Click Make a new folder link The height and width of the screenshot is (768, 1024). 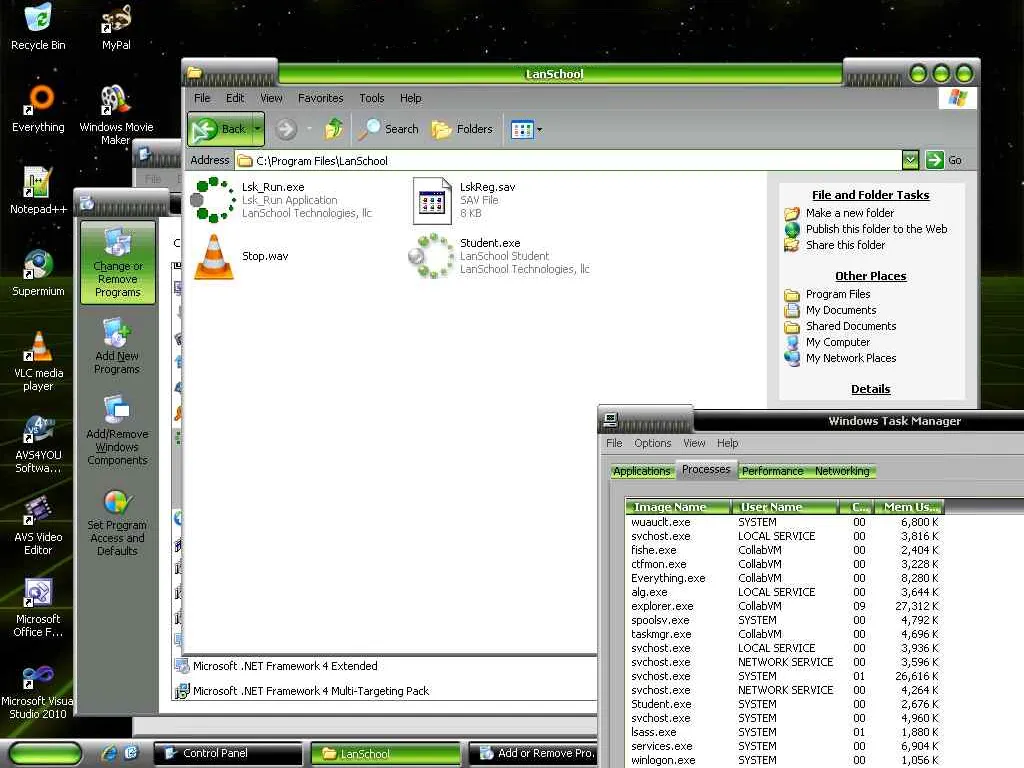pos(850,213)
